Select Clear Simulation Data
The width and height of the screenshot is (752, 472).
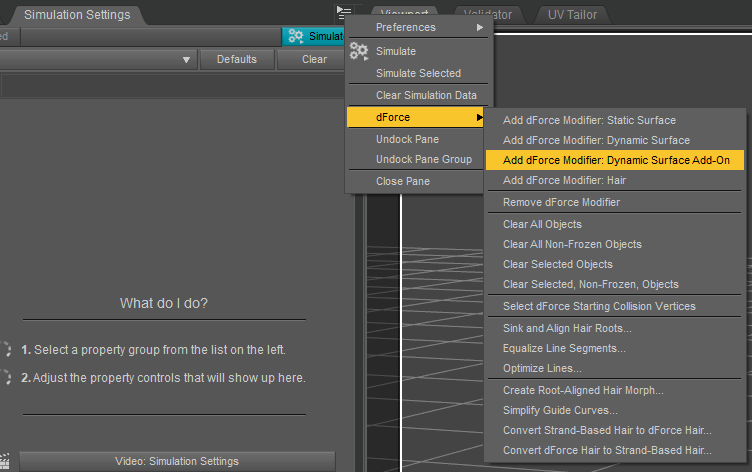419,95
